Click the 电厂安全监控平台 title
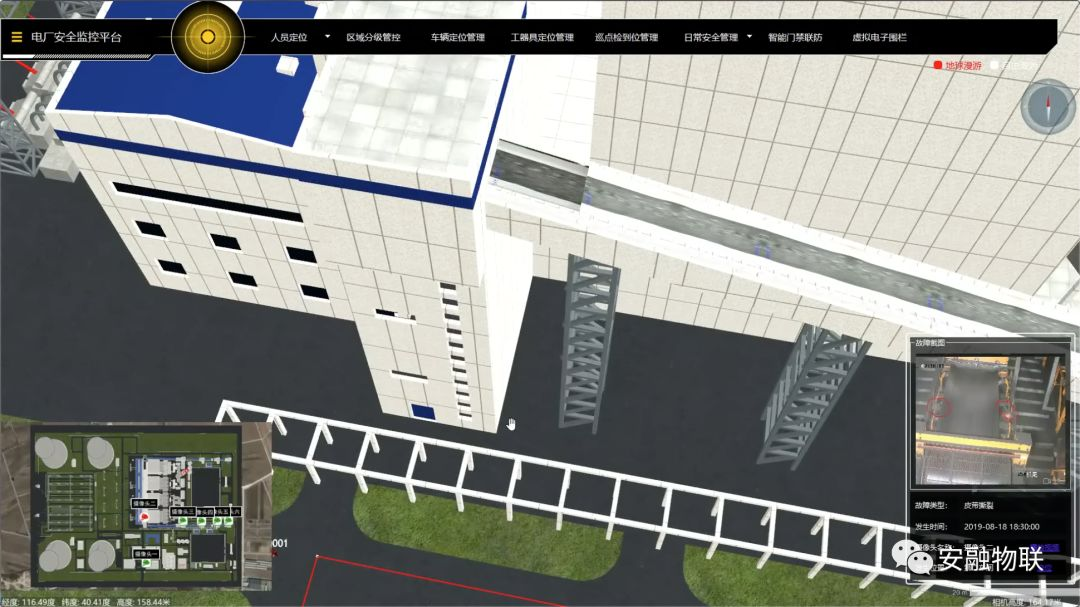Viewport: 1080px width, 607px height. pos(76,38)
